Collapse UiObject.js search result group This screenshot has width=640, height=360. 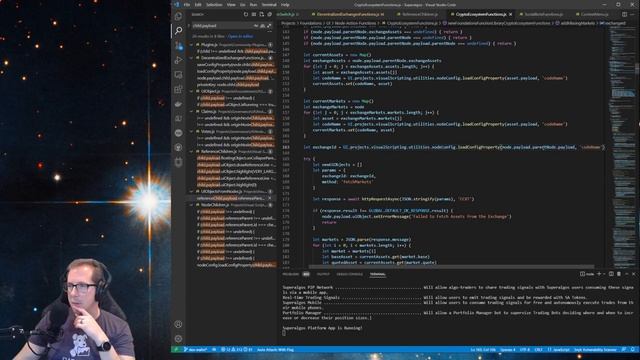(x=191, y=91)
